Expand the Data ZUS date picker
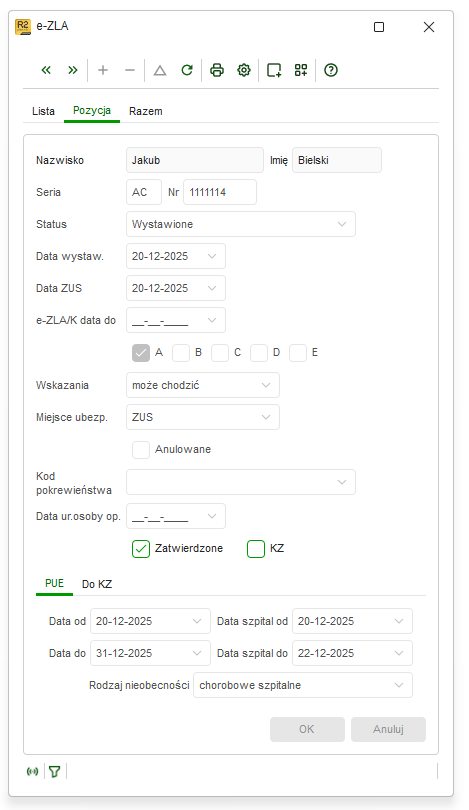This screenshot has height=810, width=469. tap(212, 288)
